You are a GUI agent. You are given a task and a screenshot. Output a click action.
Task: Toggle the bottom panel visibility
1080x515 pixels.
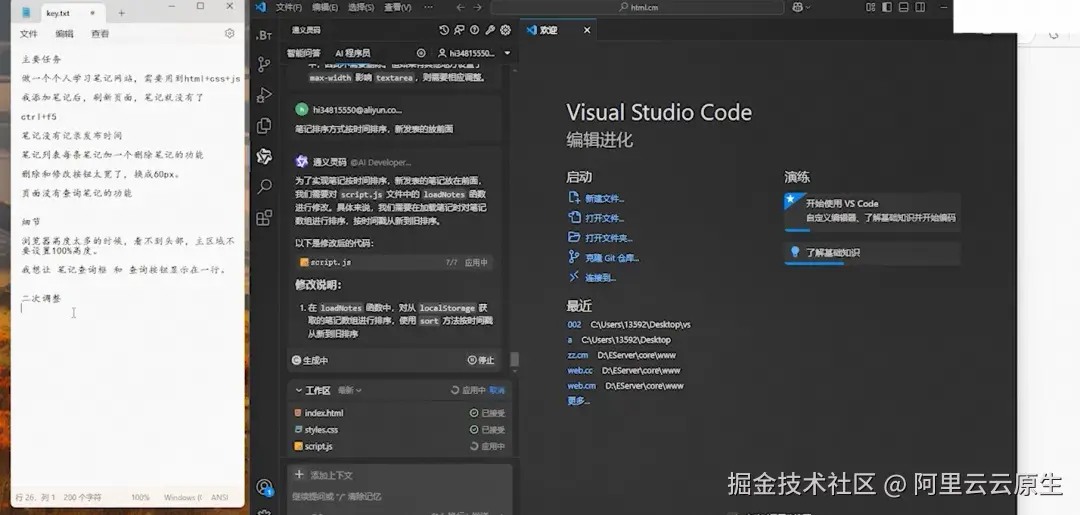click(x=903, y=7)
